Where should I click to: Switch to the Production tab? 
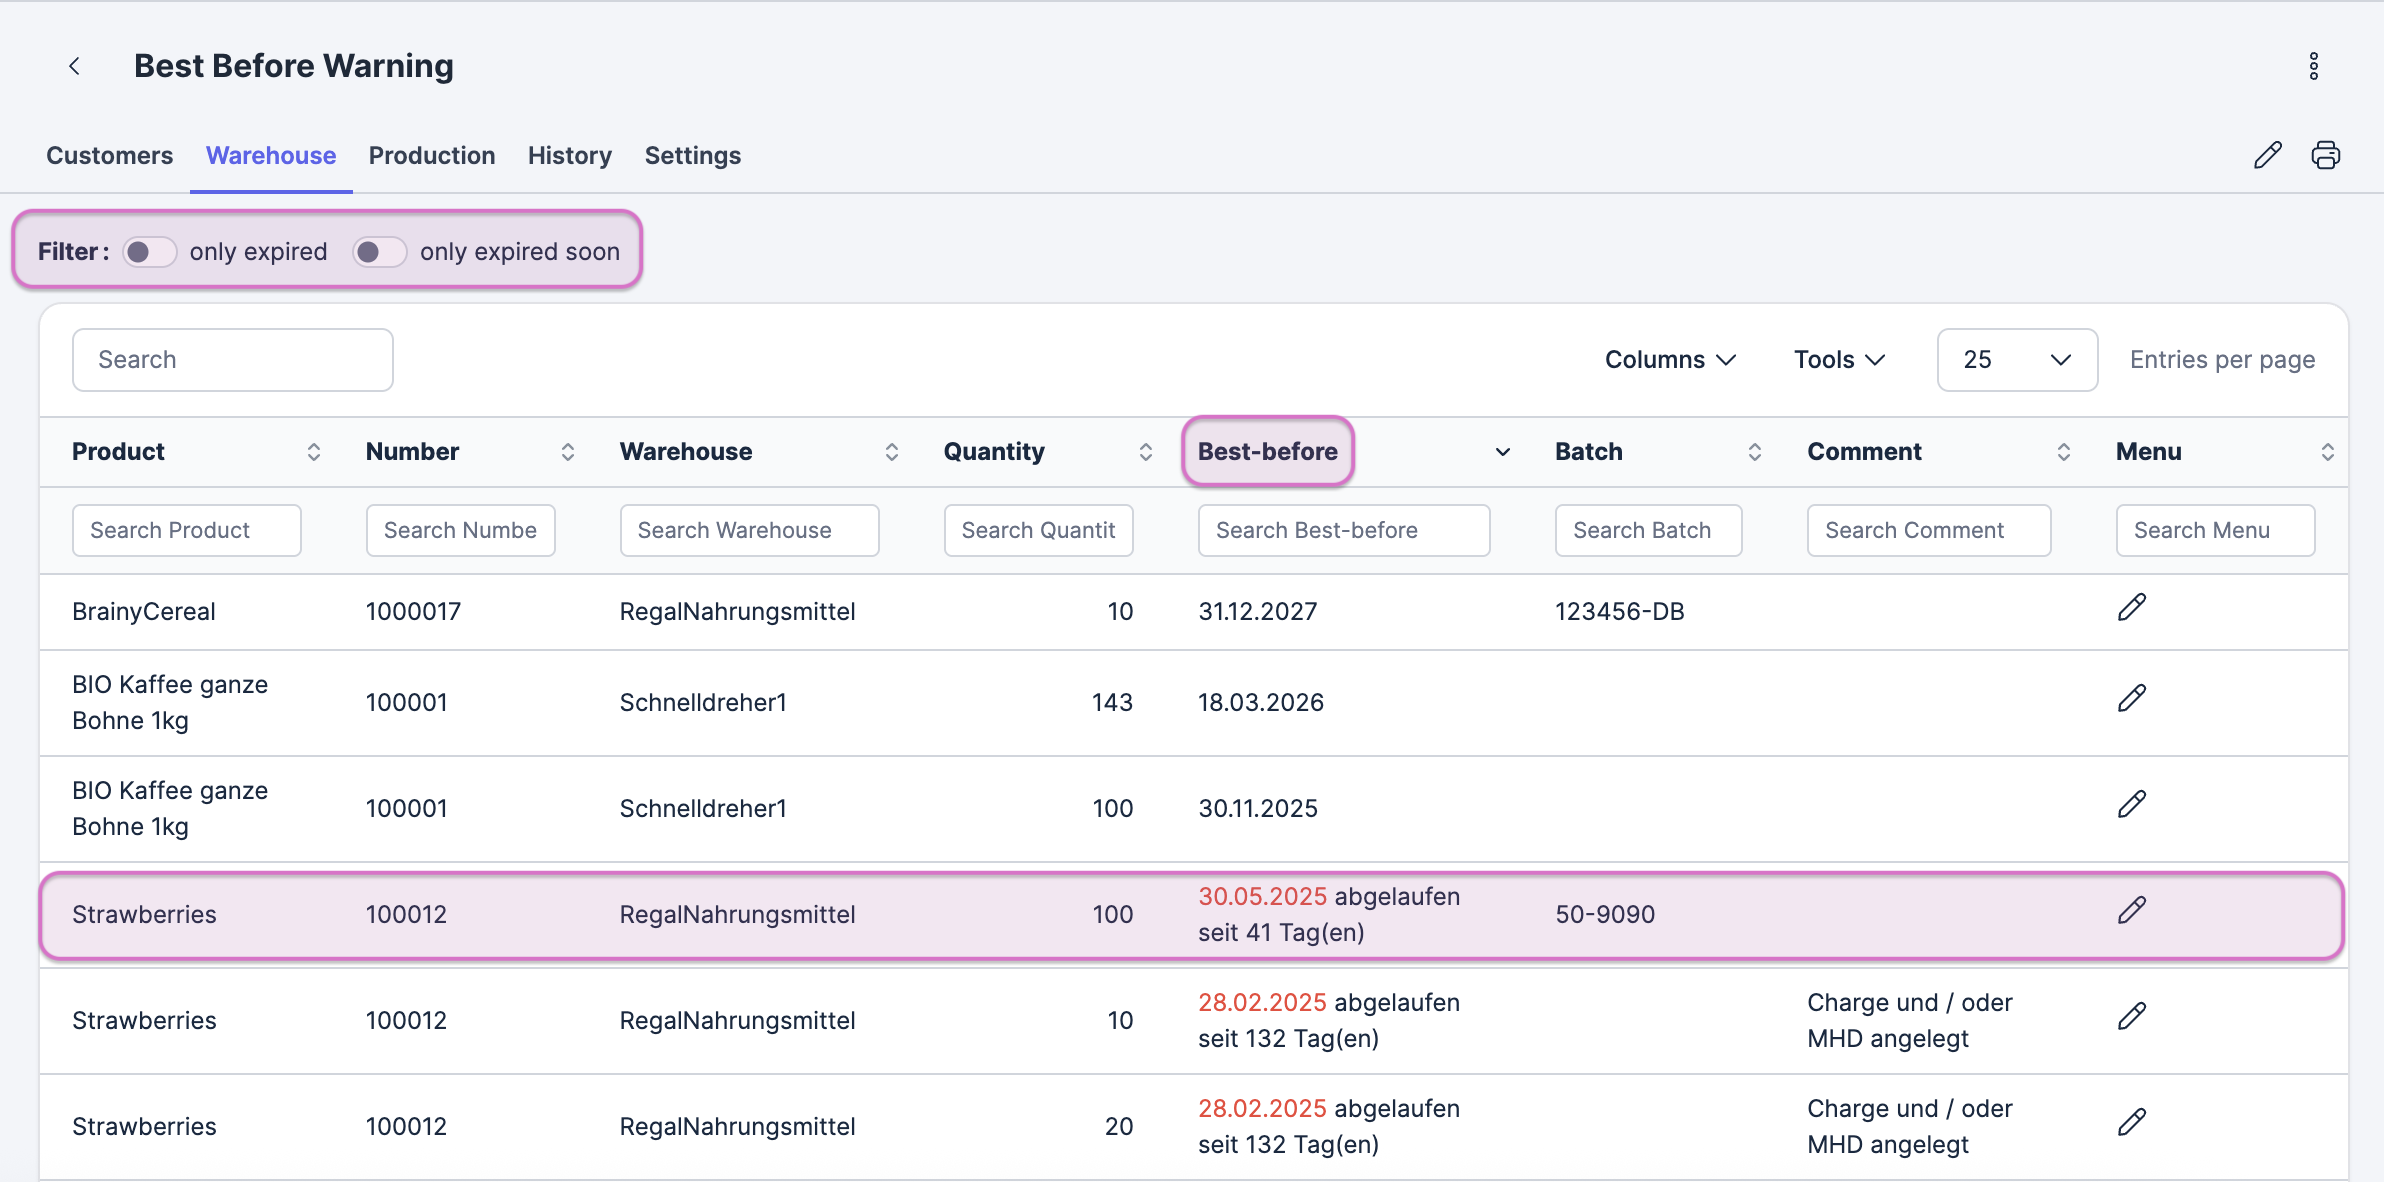(x=432, y=156)
